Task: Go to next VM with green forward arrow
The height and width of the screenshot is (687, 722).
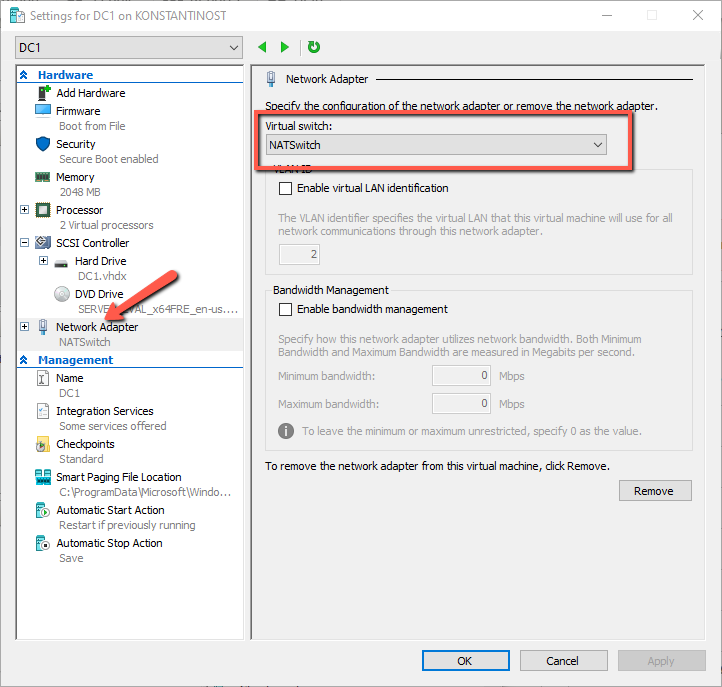Action: pyautogui.click(x=285, y=47)
